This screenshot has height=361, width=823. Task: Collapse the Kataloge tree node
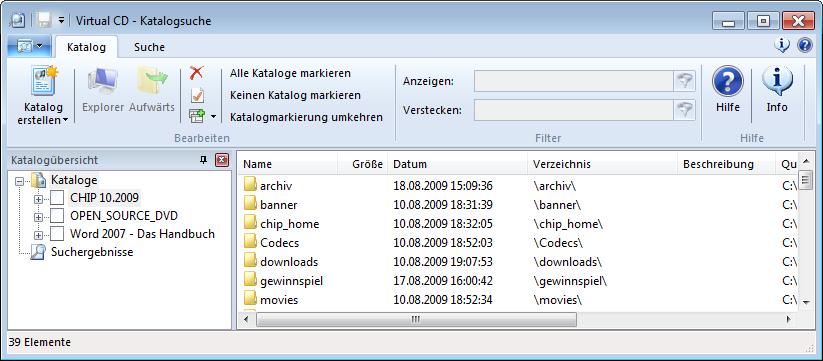click(20, 181)
